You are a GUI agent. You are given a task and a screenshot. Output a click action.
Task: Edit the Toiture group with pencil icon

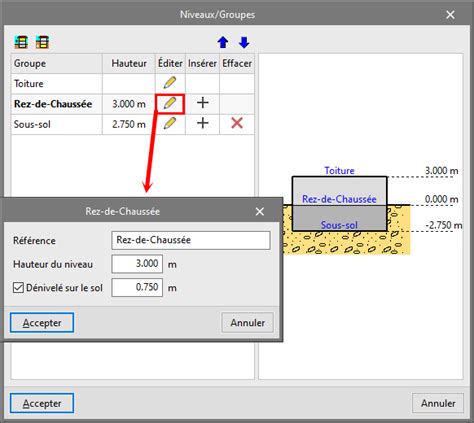coord(170,83)
